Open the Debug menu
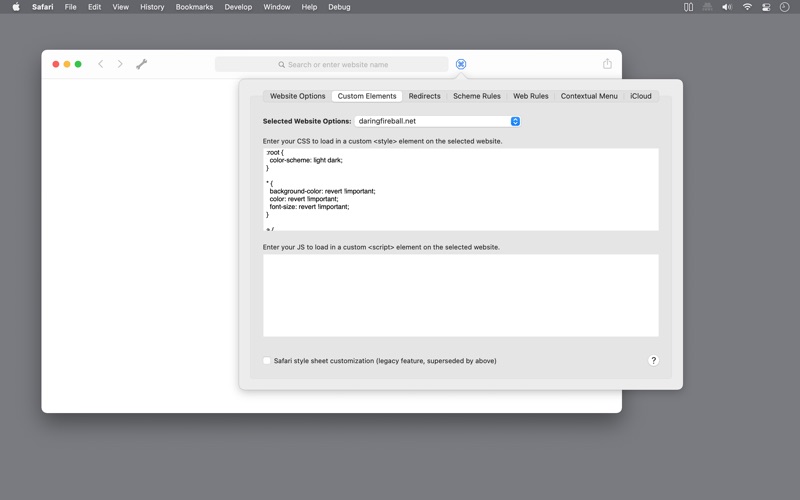The height and width of the screenshot is (500, 800). [x=339, y=7]
